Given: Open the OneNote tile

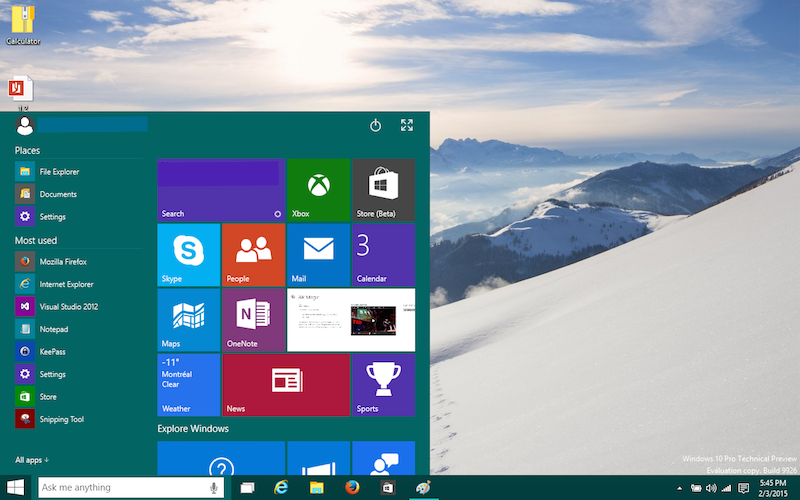Looking at the screenshot, I should pos(253,319).
